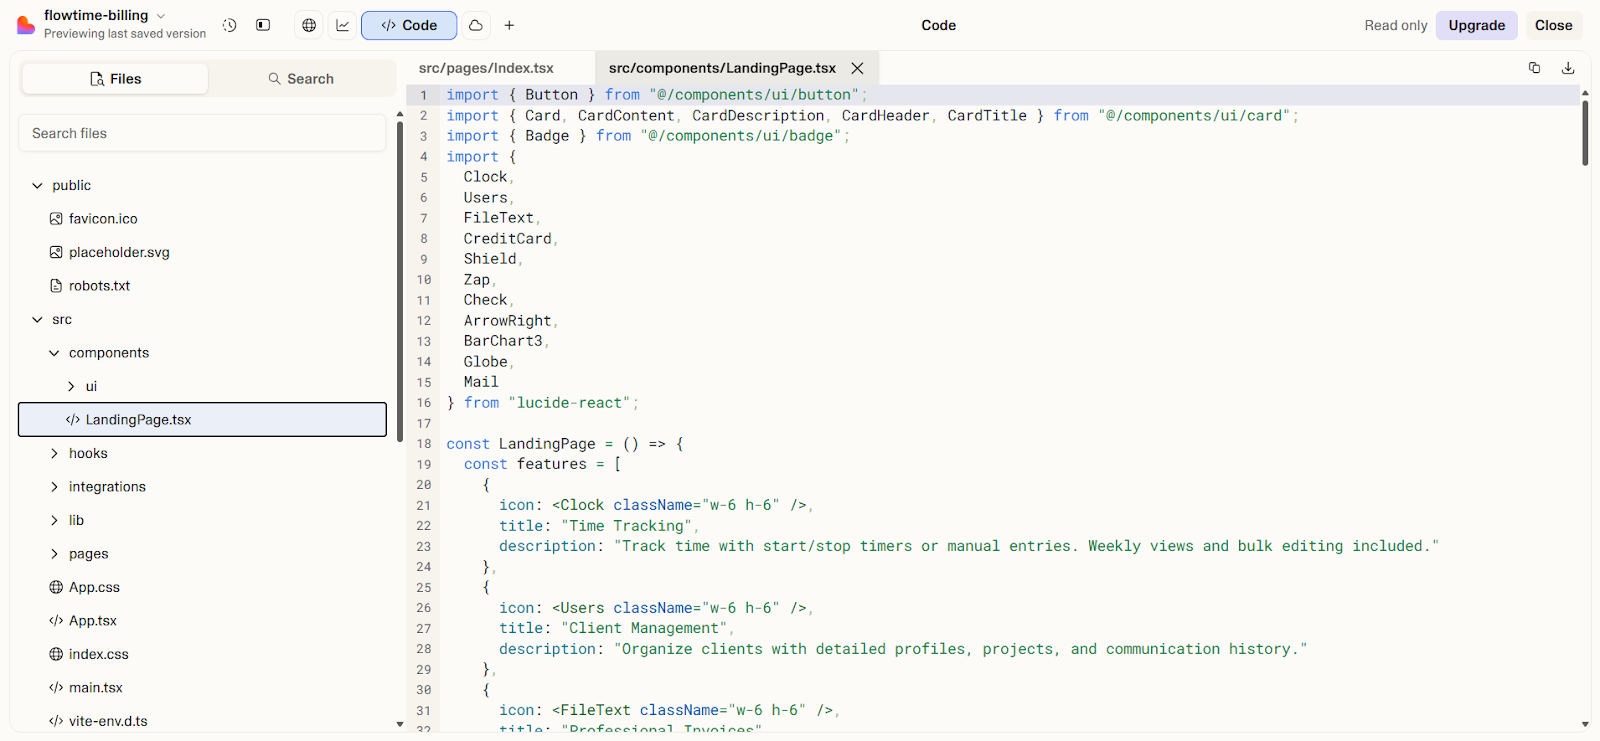Download the file with download icon
The width and height of the screenshot is (1600, 741).
(1568, 68)
